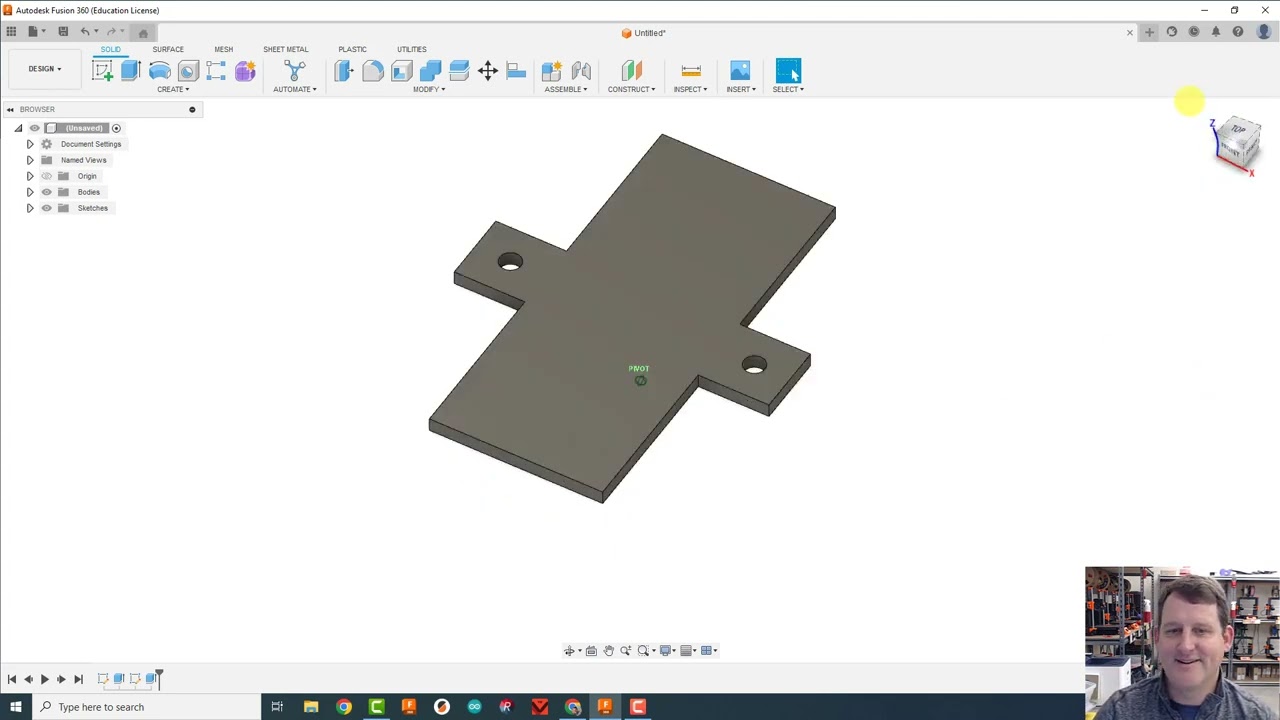Activate the (Unsaved) component radio button
The image size is (1280, 720).
click(116, 128)
